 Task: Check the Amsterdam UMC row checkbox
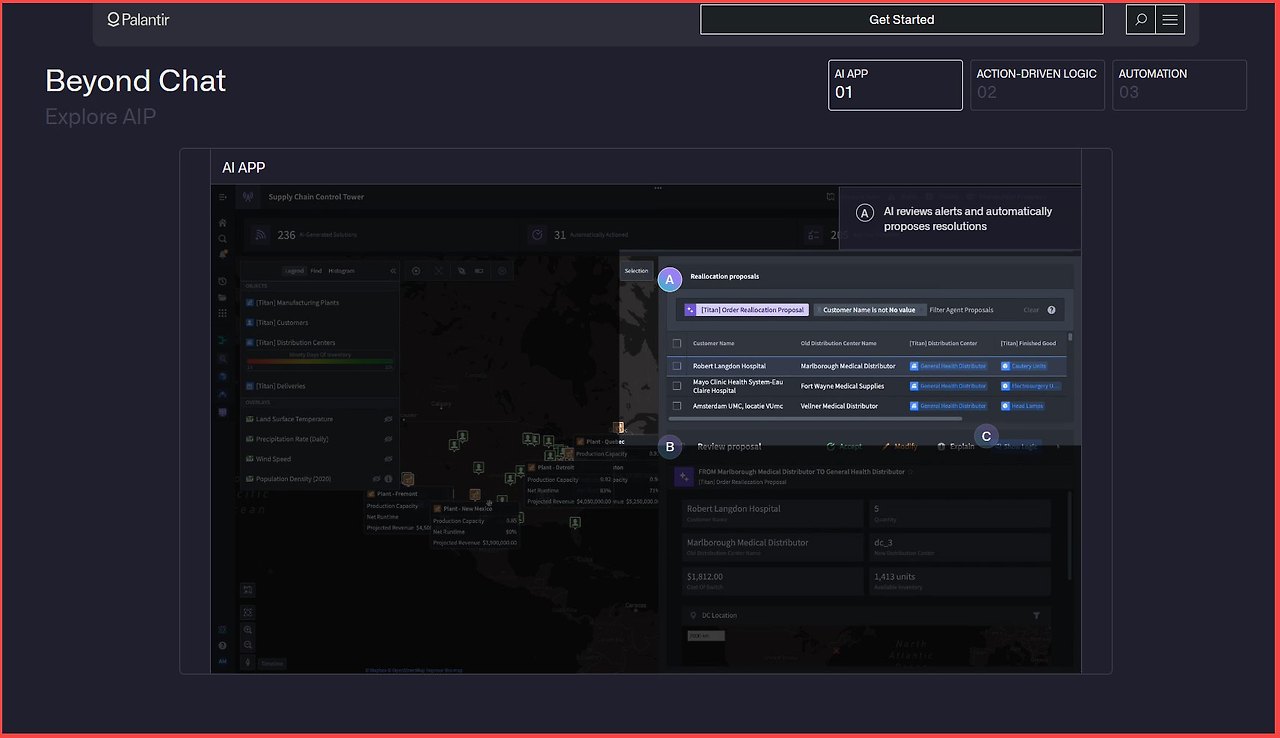click(677, 406)
